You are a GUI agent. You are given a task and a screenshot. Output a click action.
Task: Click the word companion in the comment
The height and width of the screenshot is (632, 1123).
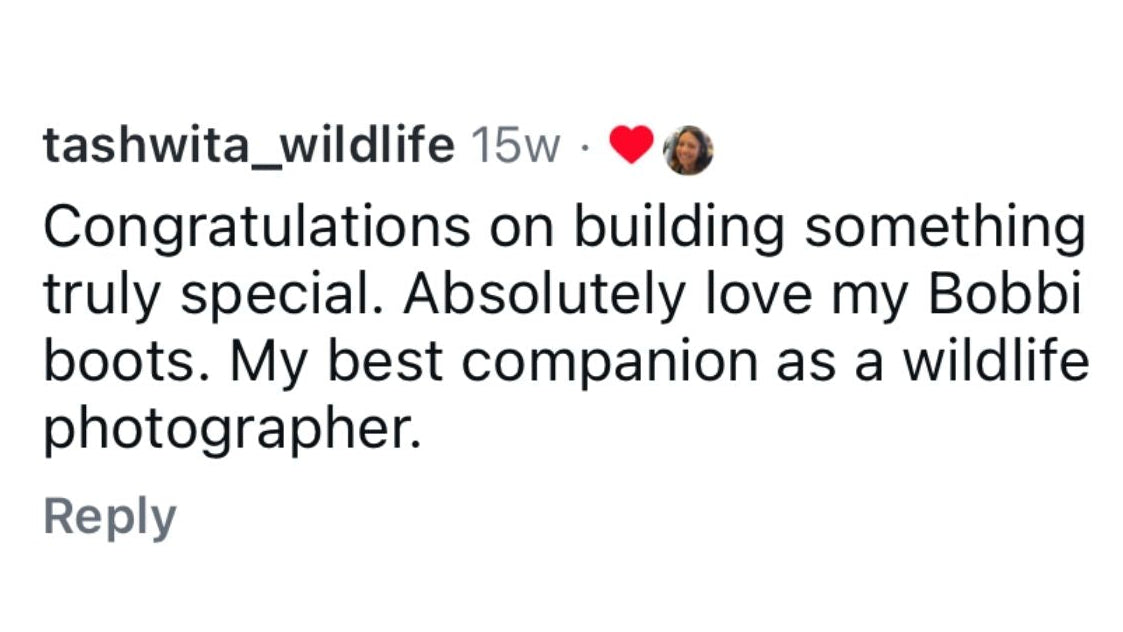[x=609, y=363]
